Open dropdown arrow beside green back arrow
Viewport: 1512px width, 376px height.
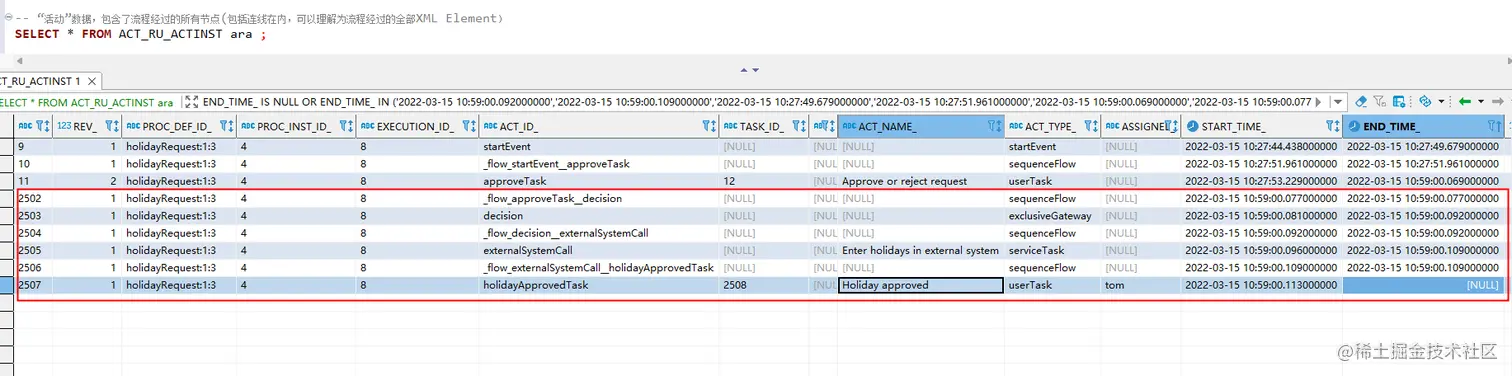pos(1481,101)
